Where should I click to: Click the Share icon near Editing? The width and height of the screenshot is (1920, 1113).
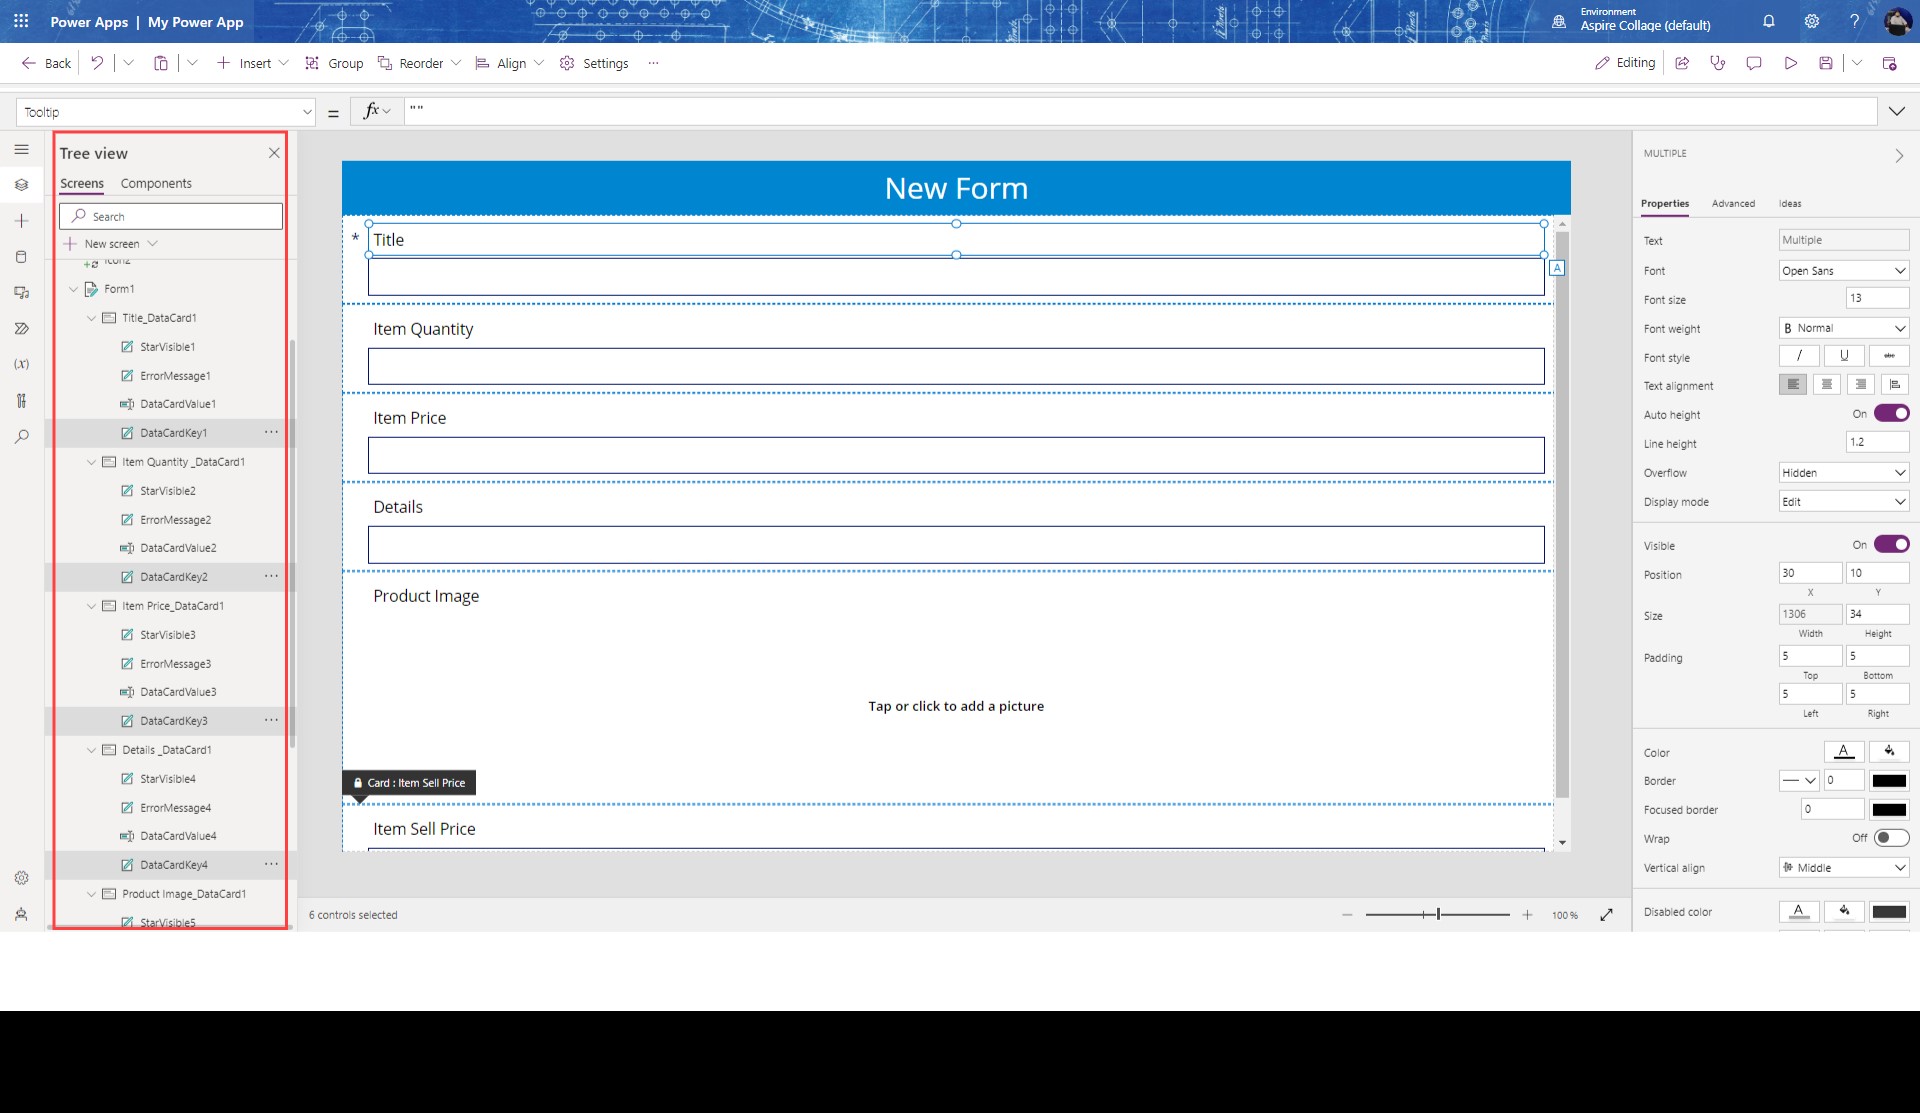pyautogui.click(x=1683, y=63)
